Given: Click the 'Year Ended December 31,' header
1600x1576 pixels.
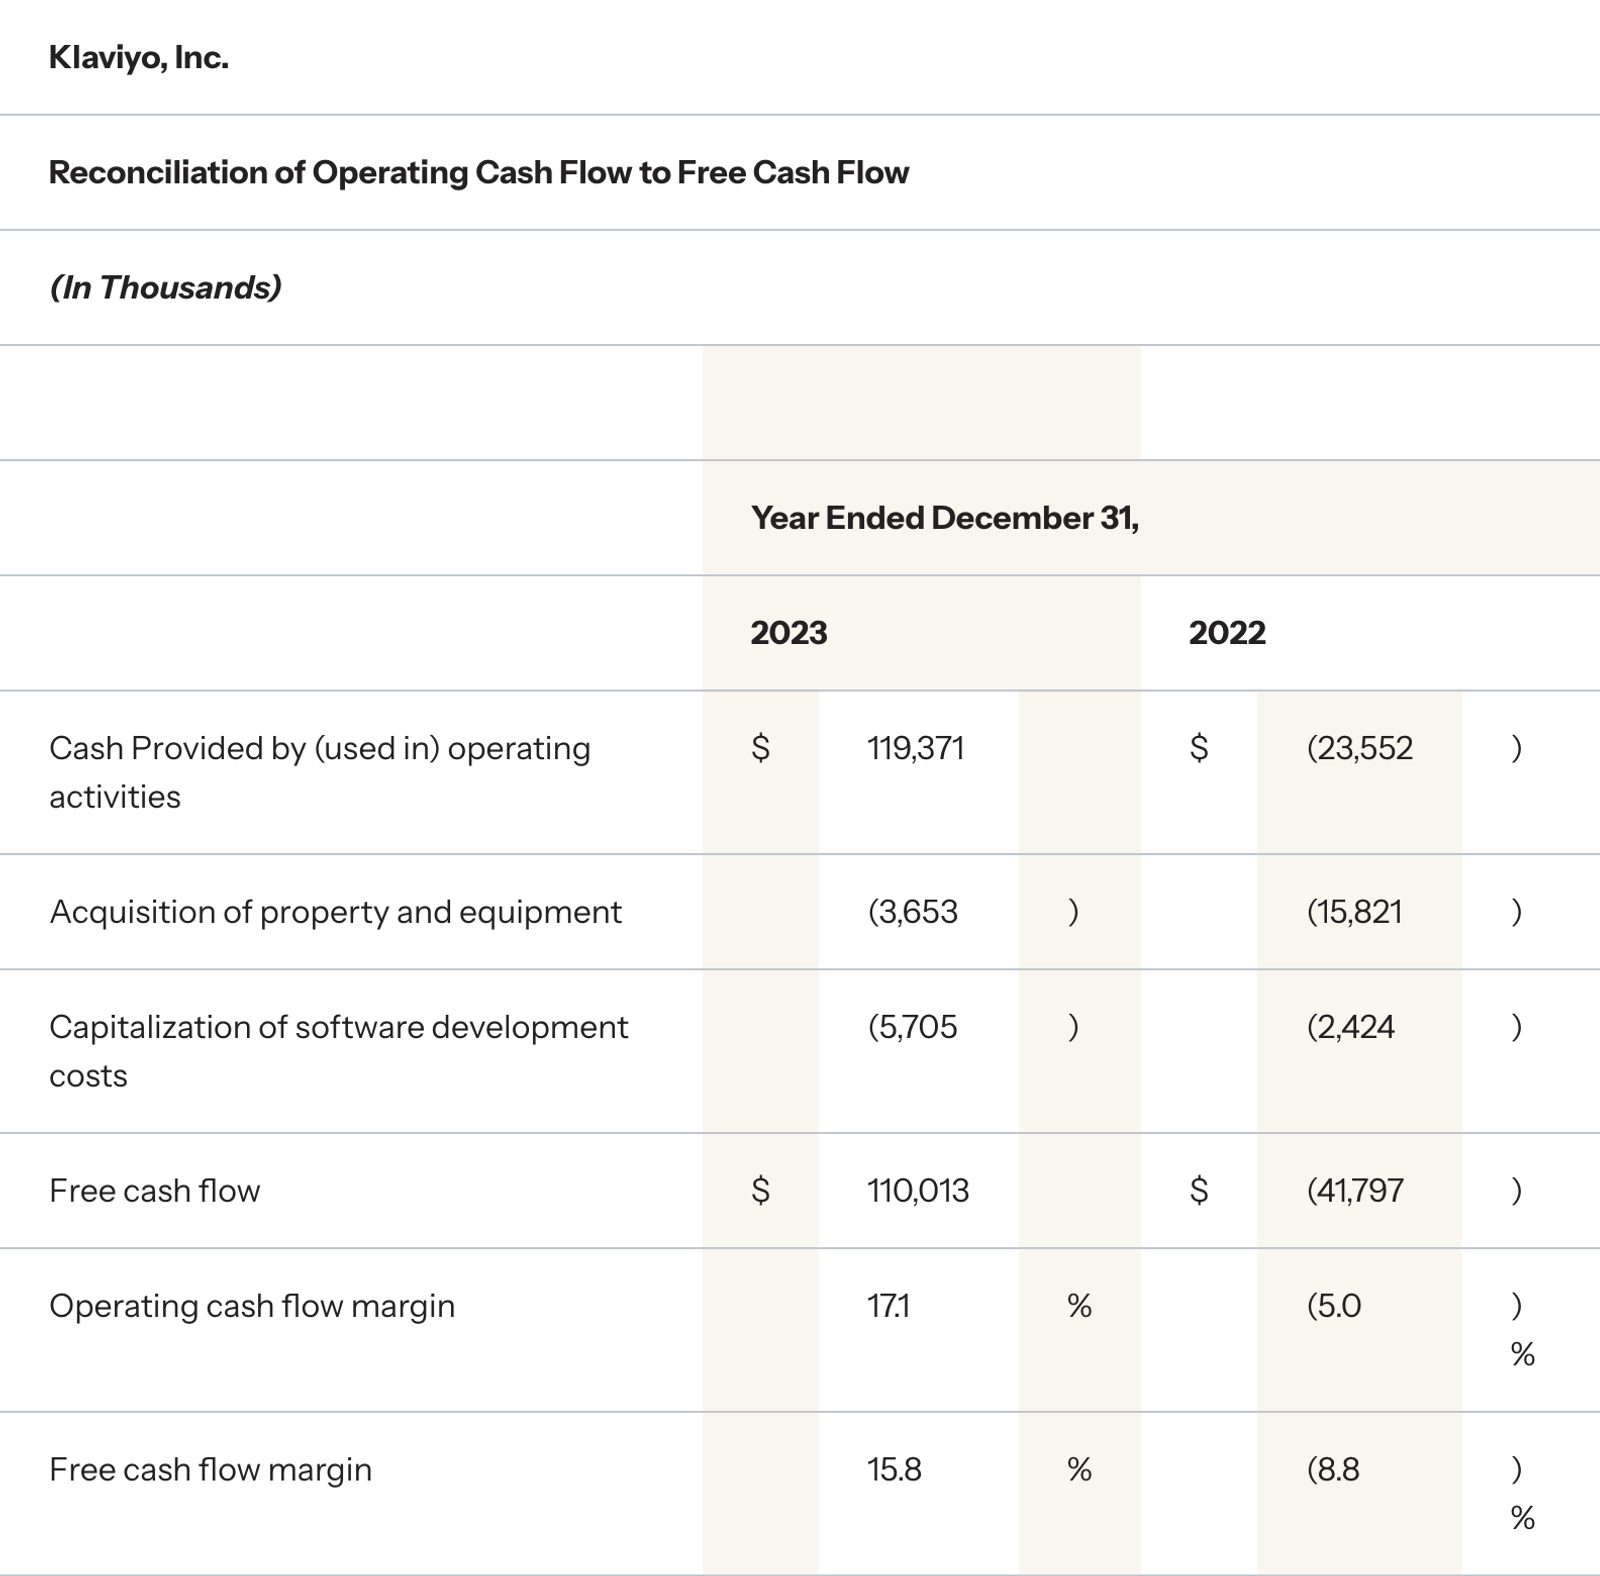Looking at the screenshot, I should [x=945, y=518].
